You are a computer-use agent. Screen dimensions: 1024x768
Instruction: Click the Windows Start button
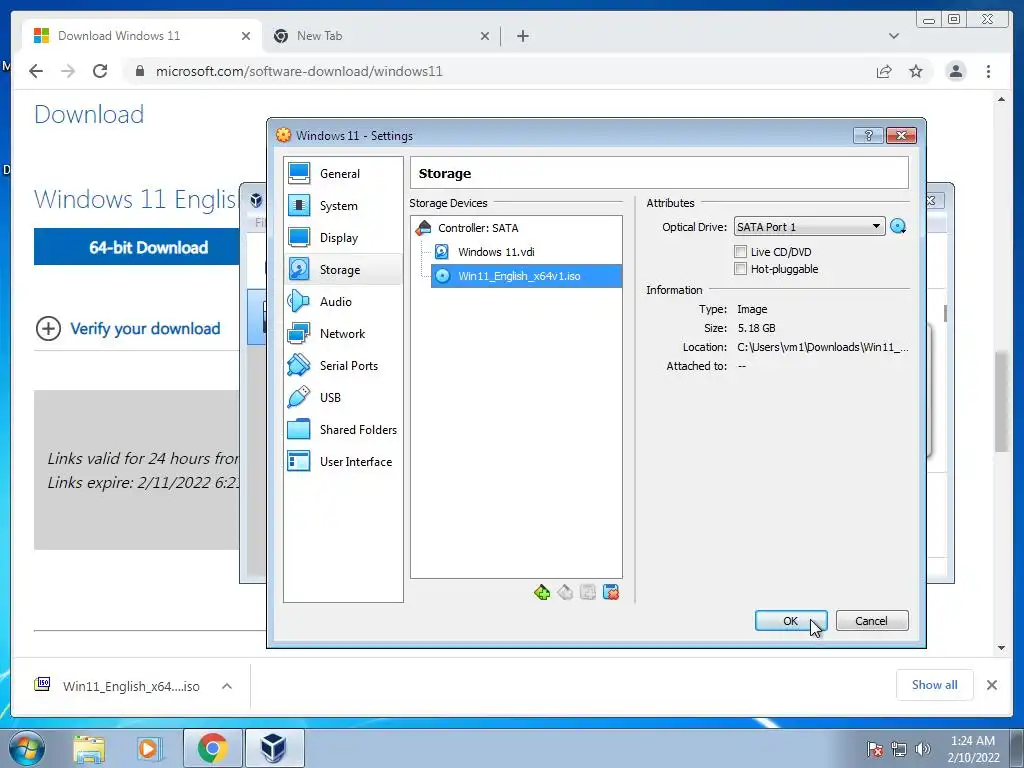click(26, 748)
